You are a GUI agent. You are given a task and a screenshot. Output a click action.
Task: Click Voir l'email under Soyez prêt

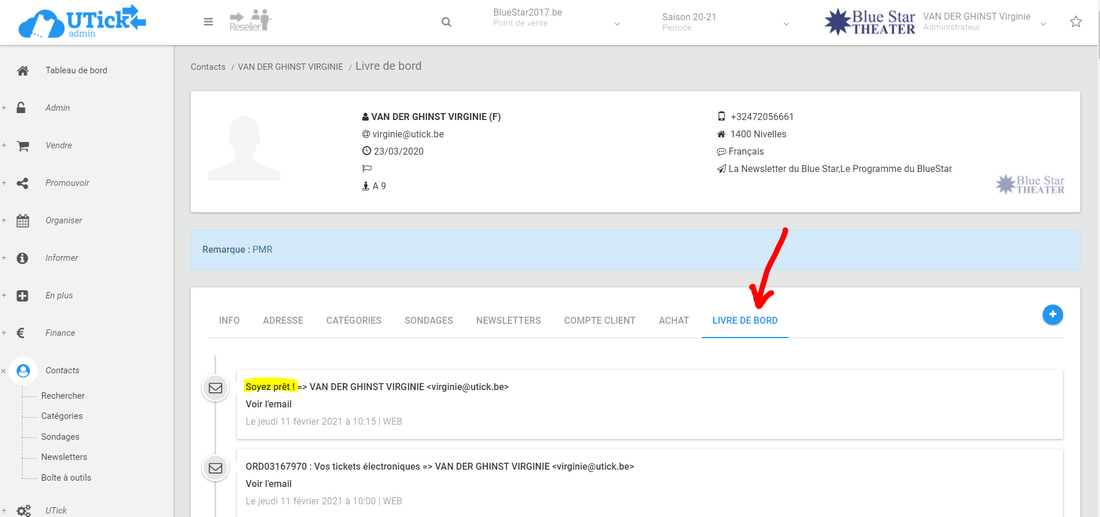(269, 404)
